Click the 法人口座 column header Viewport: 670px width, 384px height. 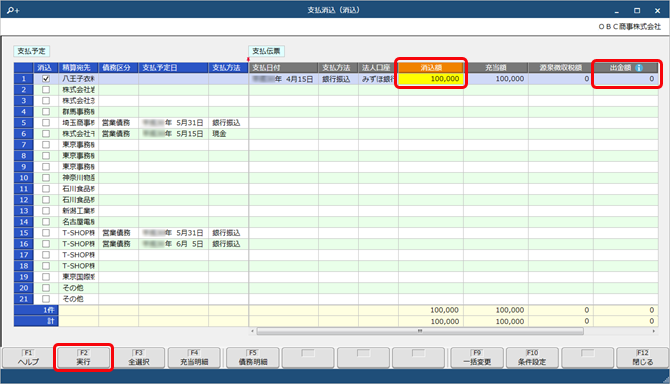point(378,67)
